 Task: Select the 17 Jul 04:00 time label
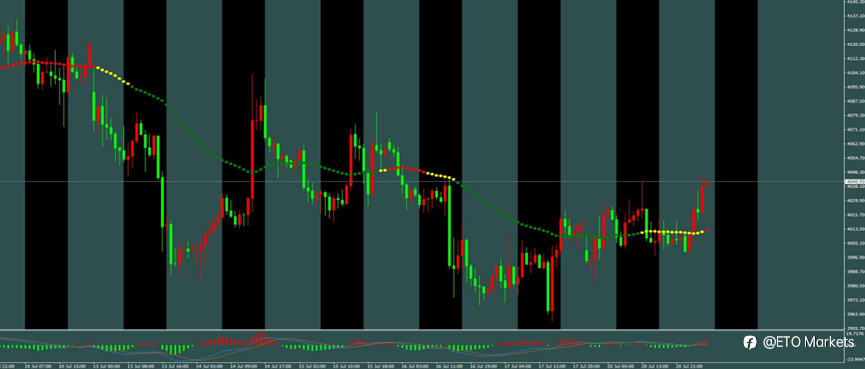point(519,366)
